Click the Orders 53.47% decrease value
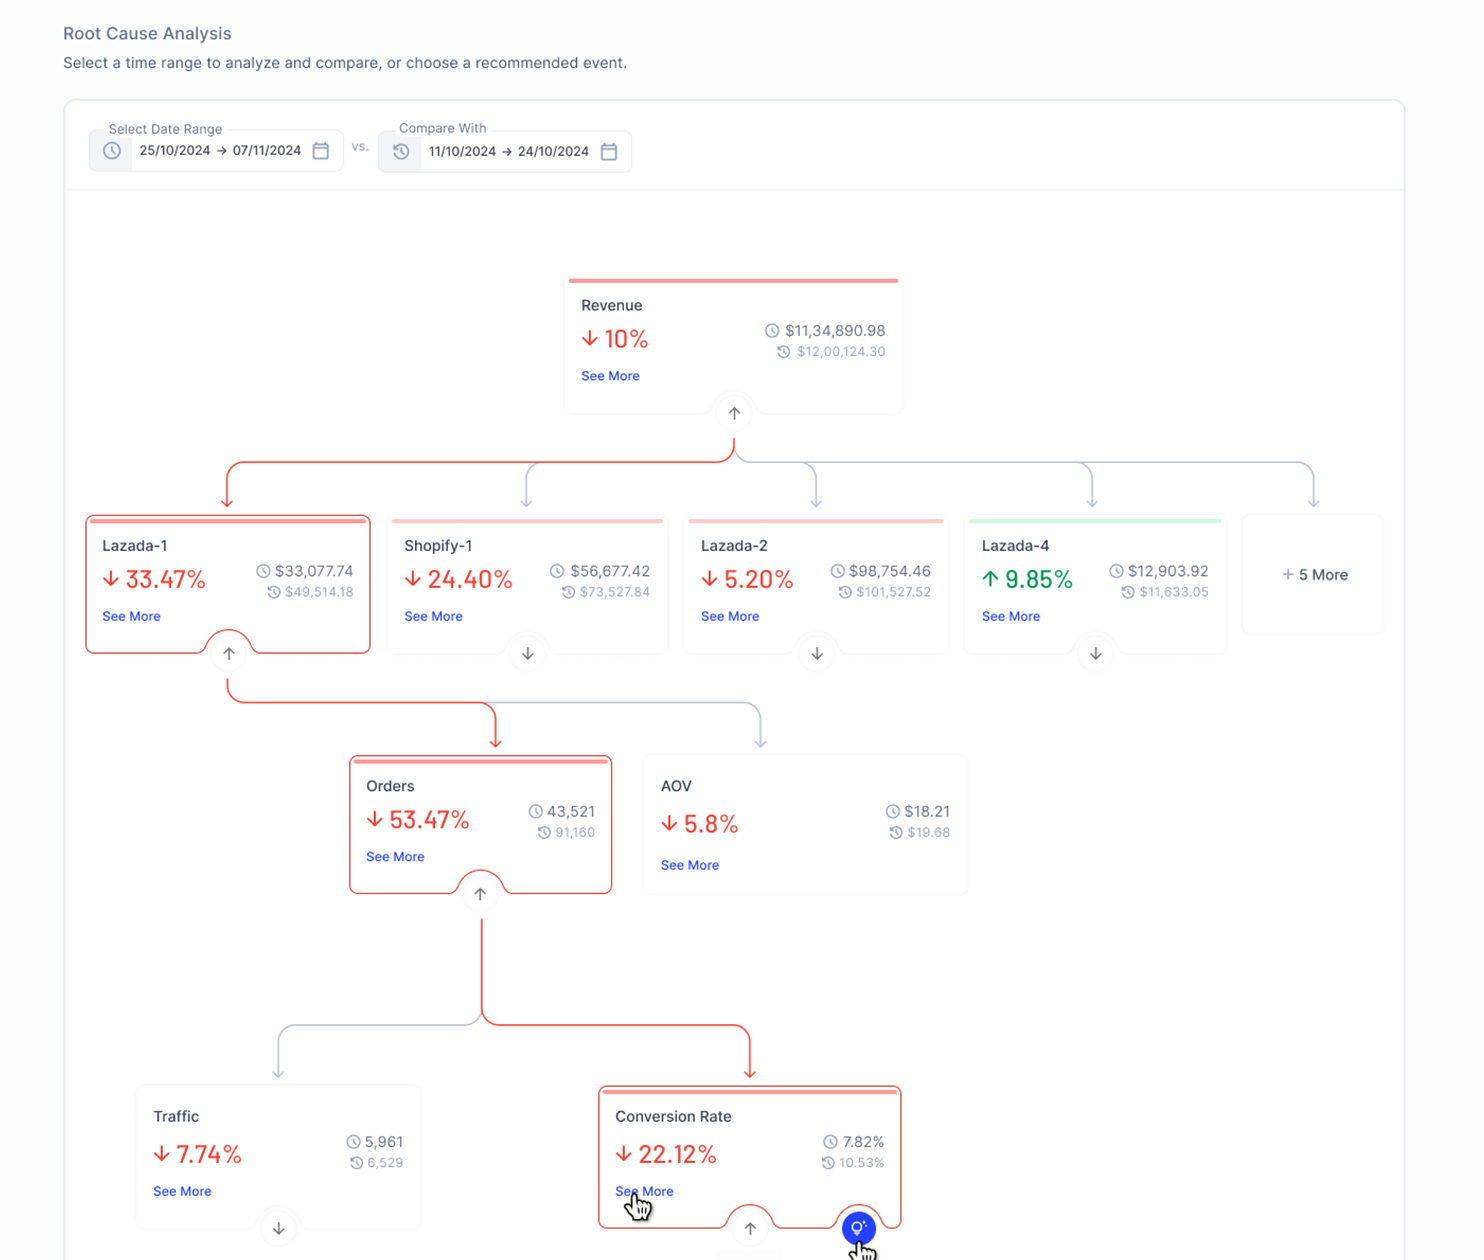Viewport: 1484px width, 1260px height. pyautogui.click(x=418, y=820)
